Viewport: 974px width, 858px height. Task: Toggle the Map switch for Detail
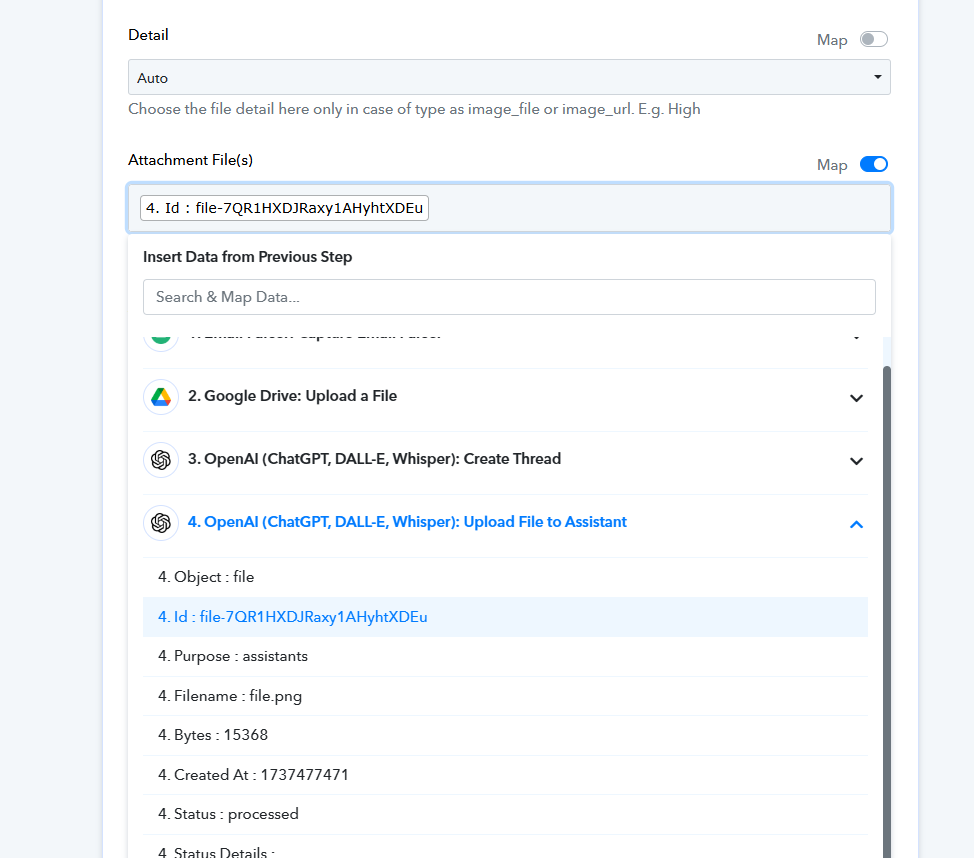873,39
